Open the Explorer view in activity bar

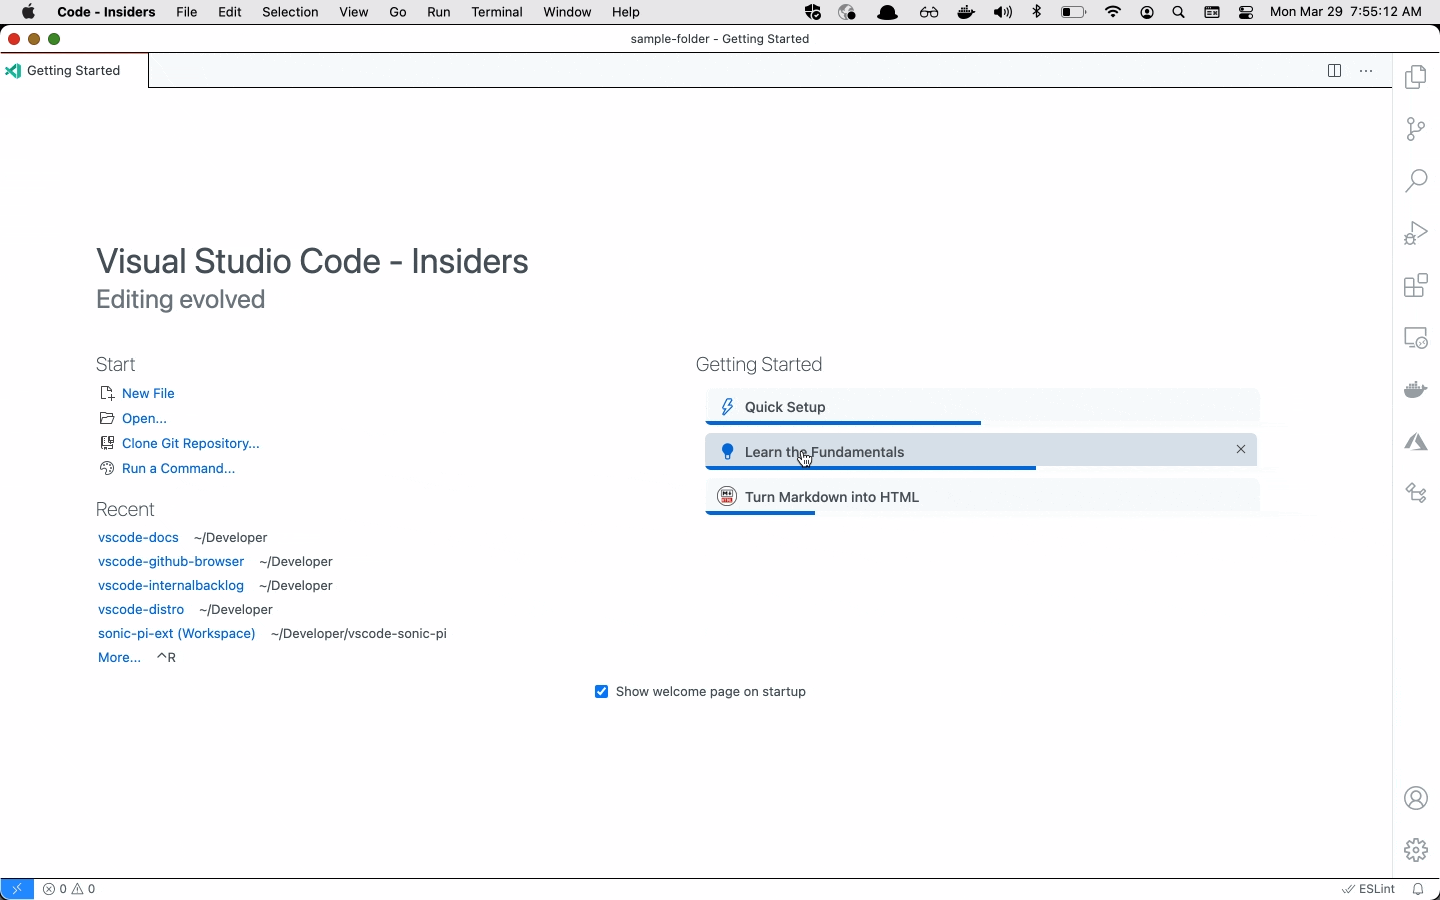coord(1417,78)
